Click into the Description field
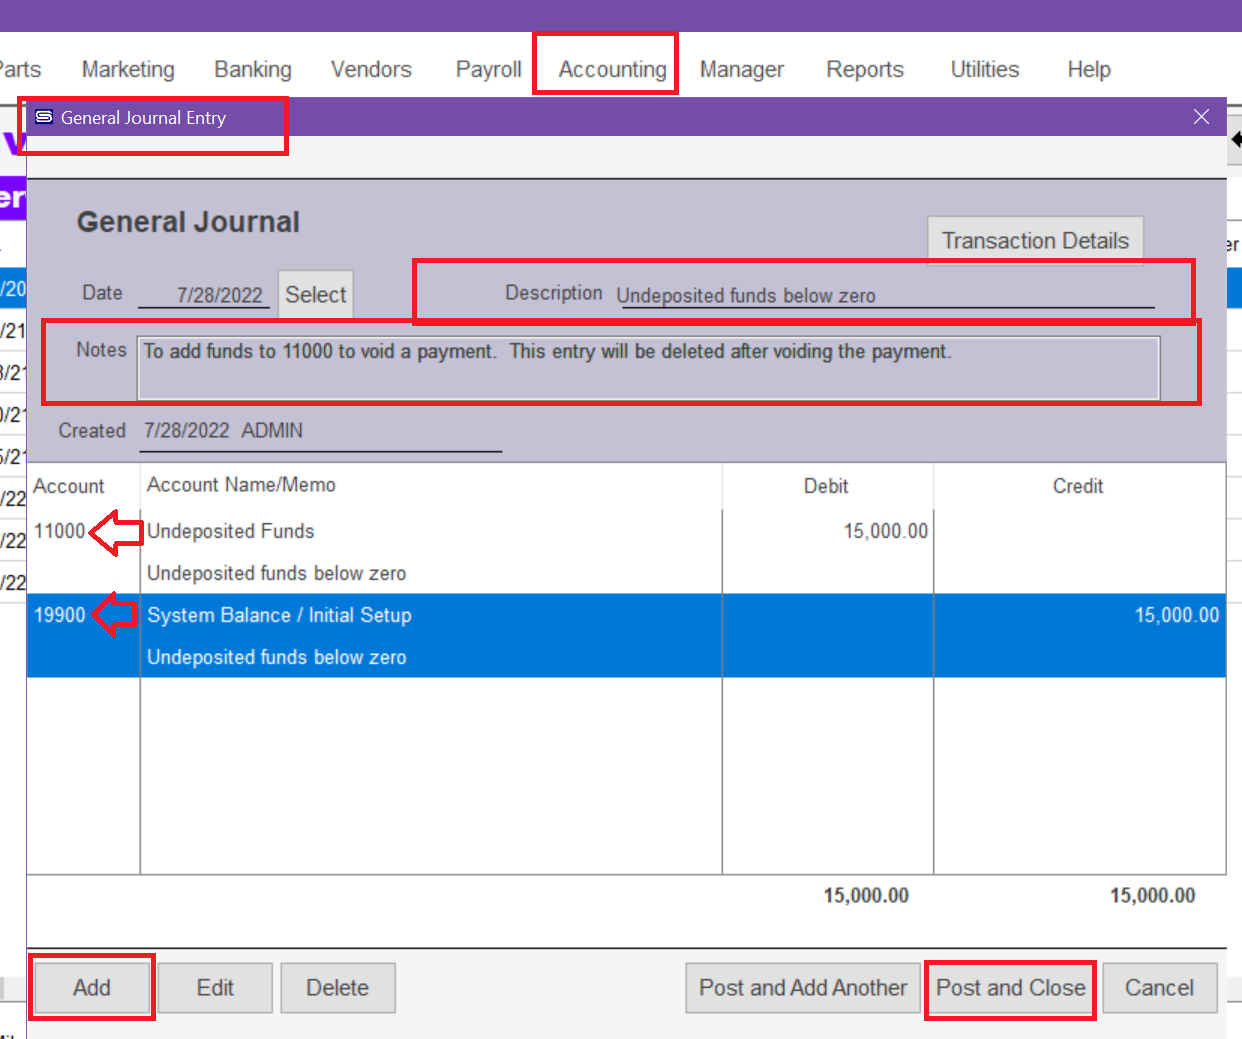 [885, 295]
